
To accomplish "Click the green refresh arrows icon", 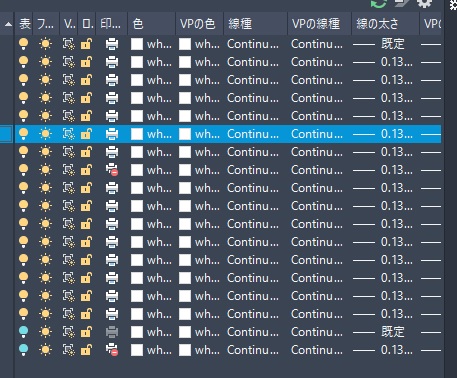I will [379, 3].
